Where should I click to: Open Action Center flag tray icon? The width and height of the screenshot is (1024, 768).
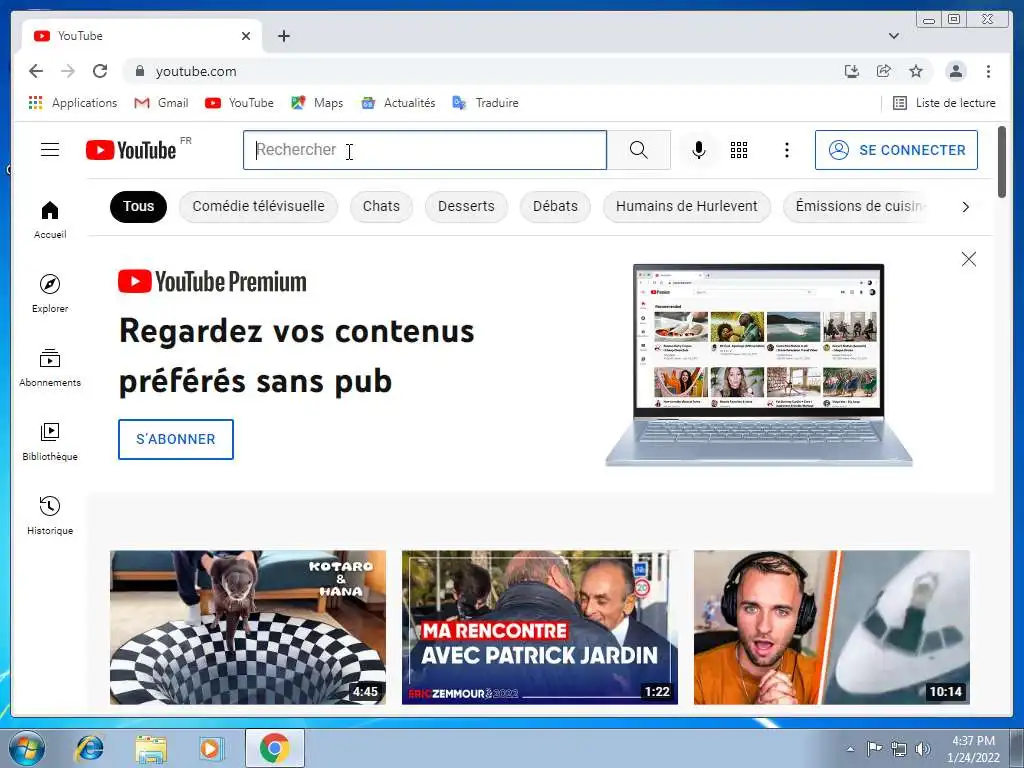click(x=874, y=749)
